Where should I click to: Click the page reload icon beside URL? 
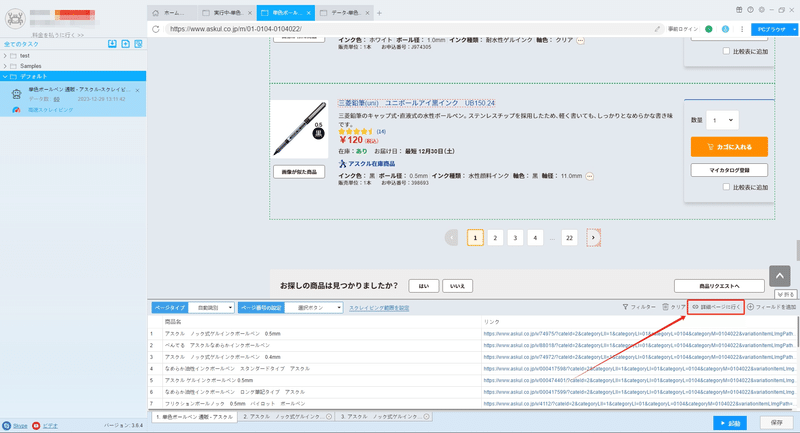(x=156, y=29)
